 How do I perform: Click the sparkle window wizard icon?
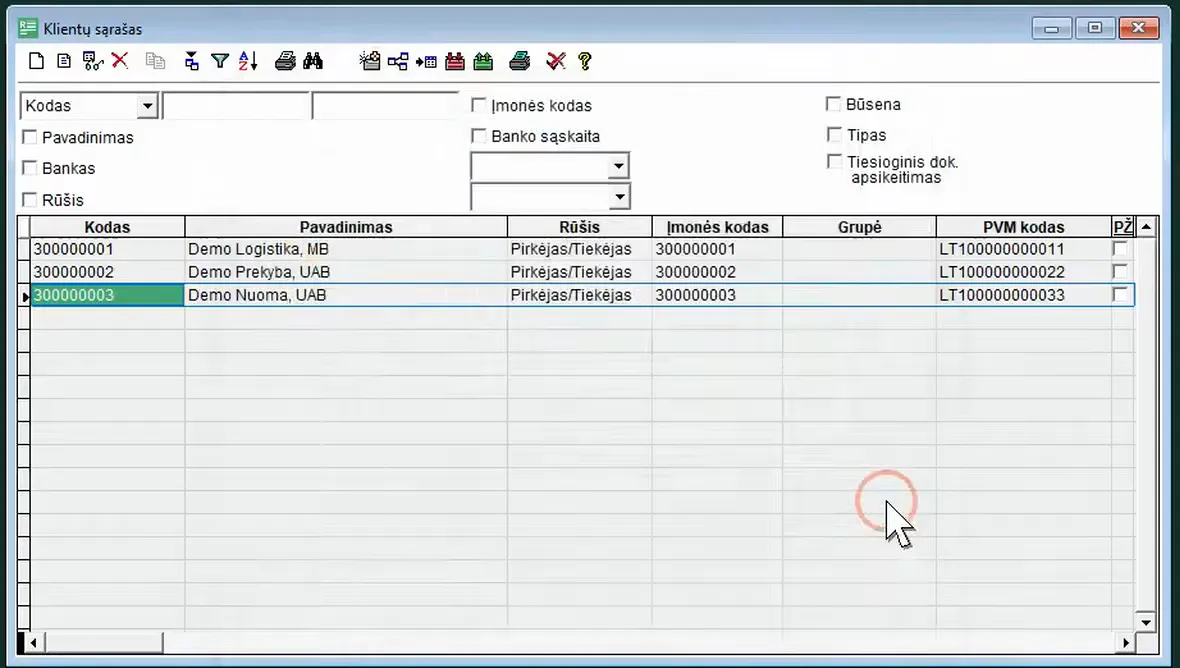click(x=370, y=61)
